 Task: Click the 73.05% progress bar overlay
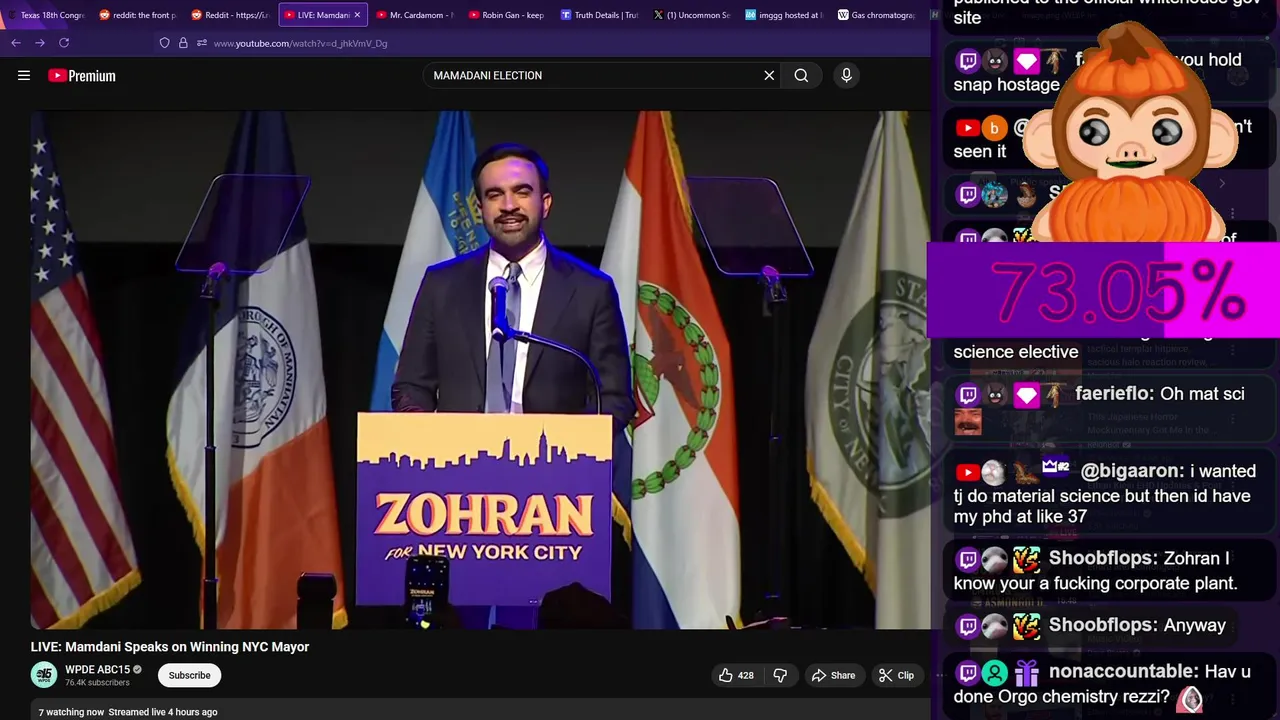pos(1104,291)
